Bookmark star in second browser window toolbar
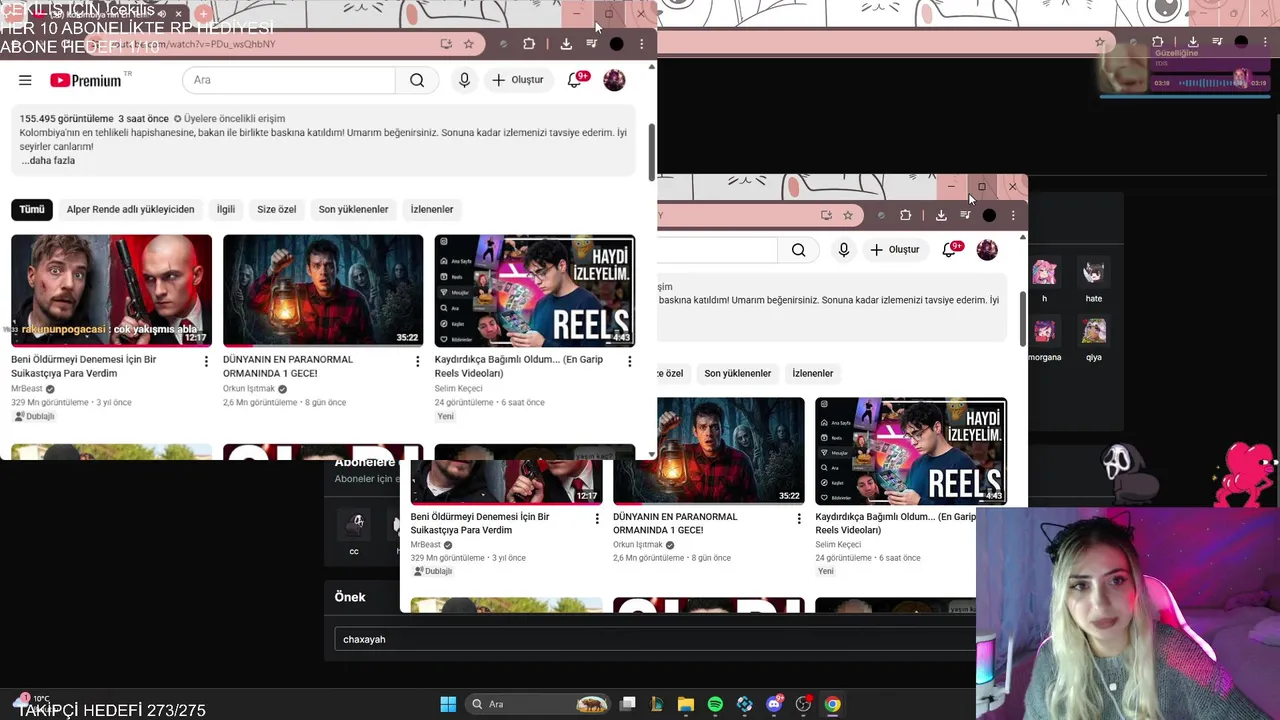Viewport: 1280px width, 720px height. (848, 215)
